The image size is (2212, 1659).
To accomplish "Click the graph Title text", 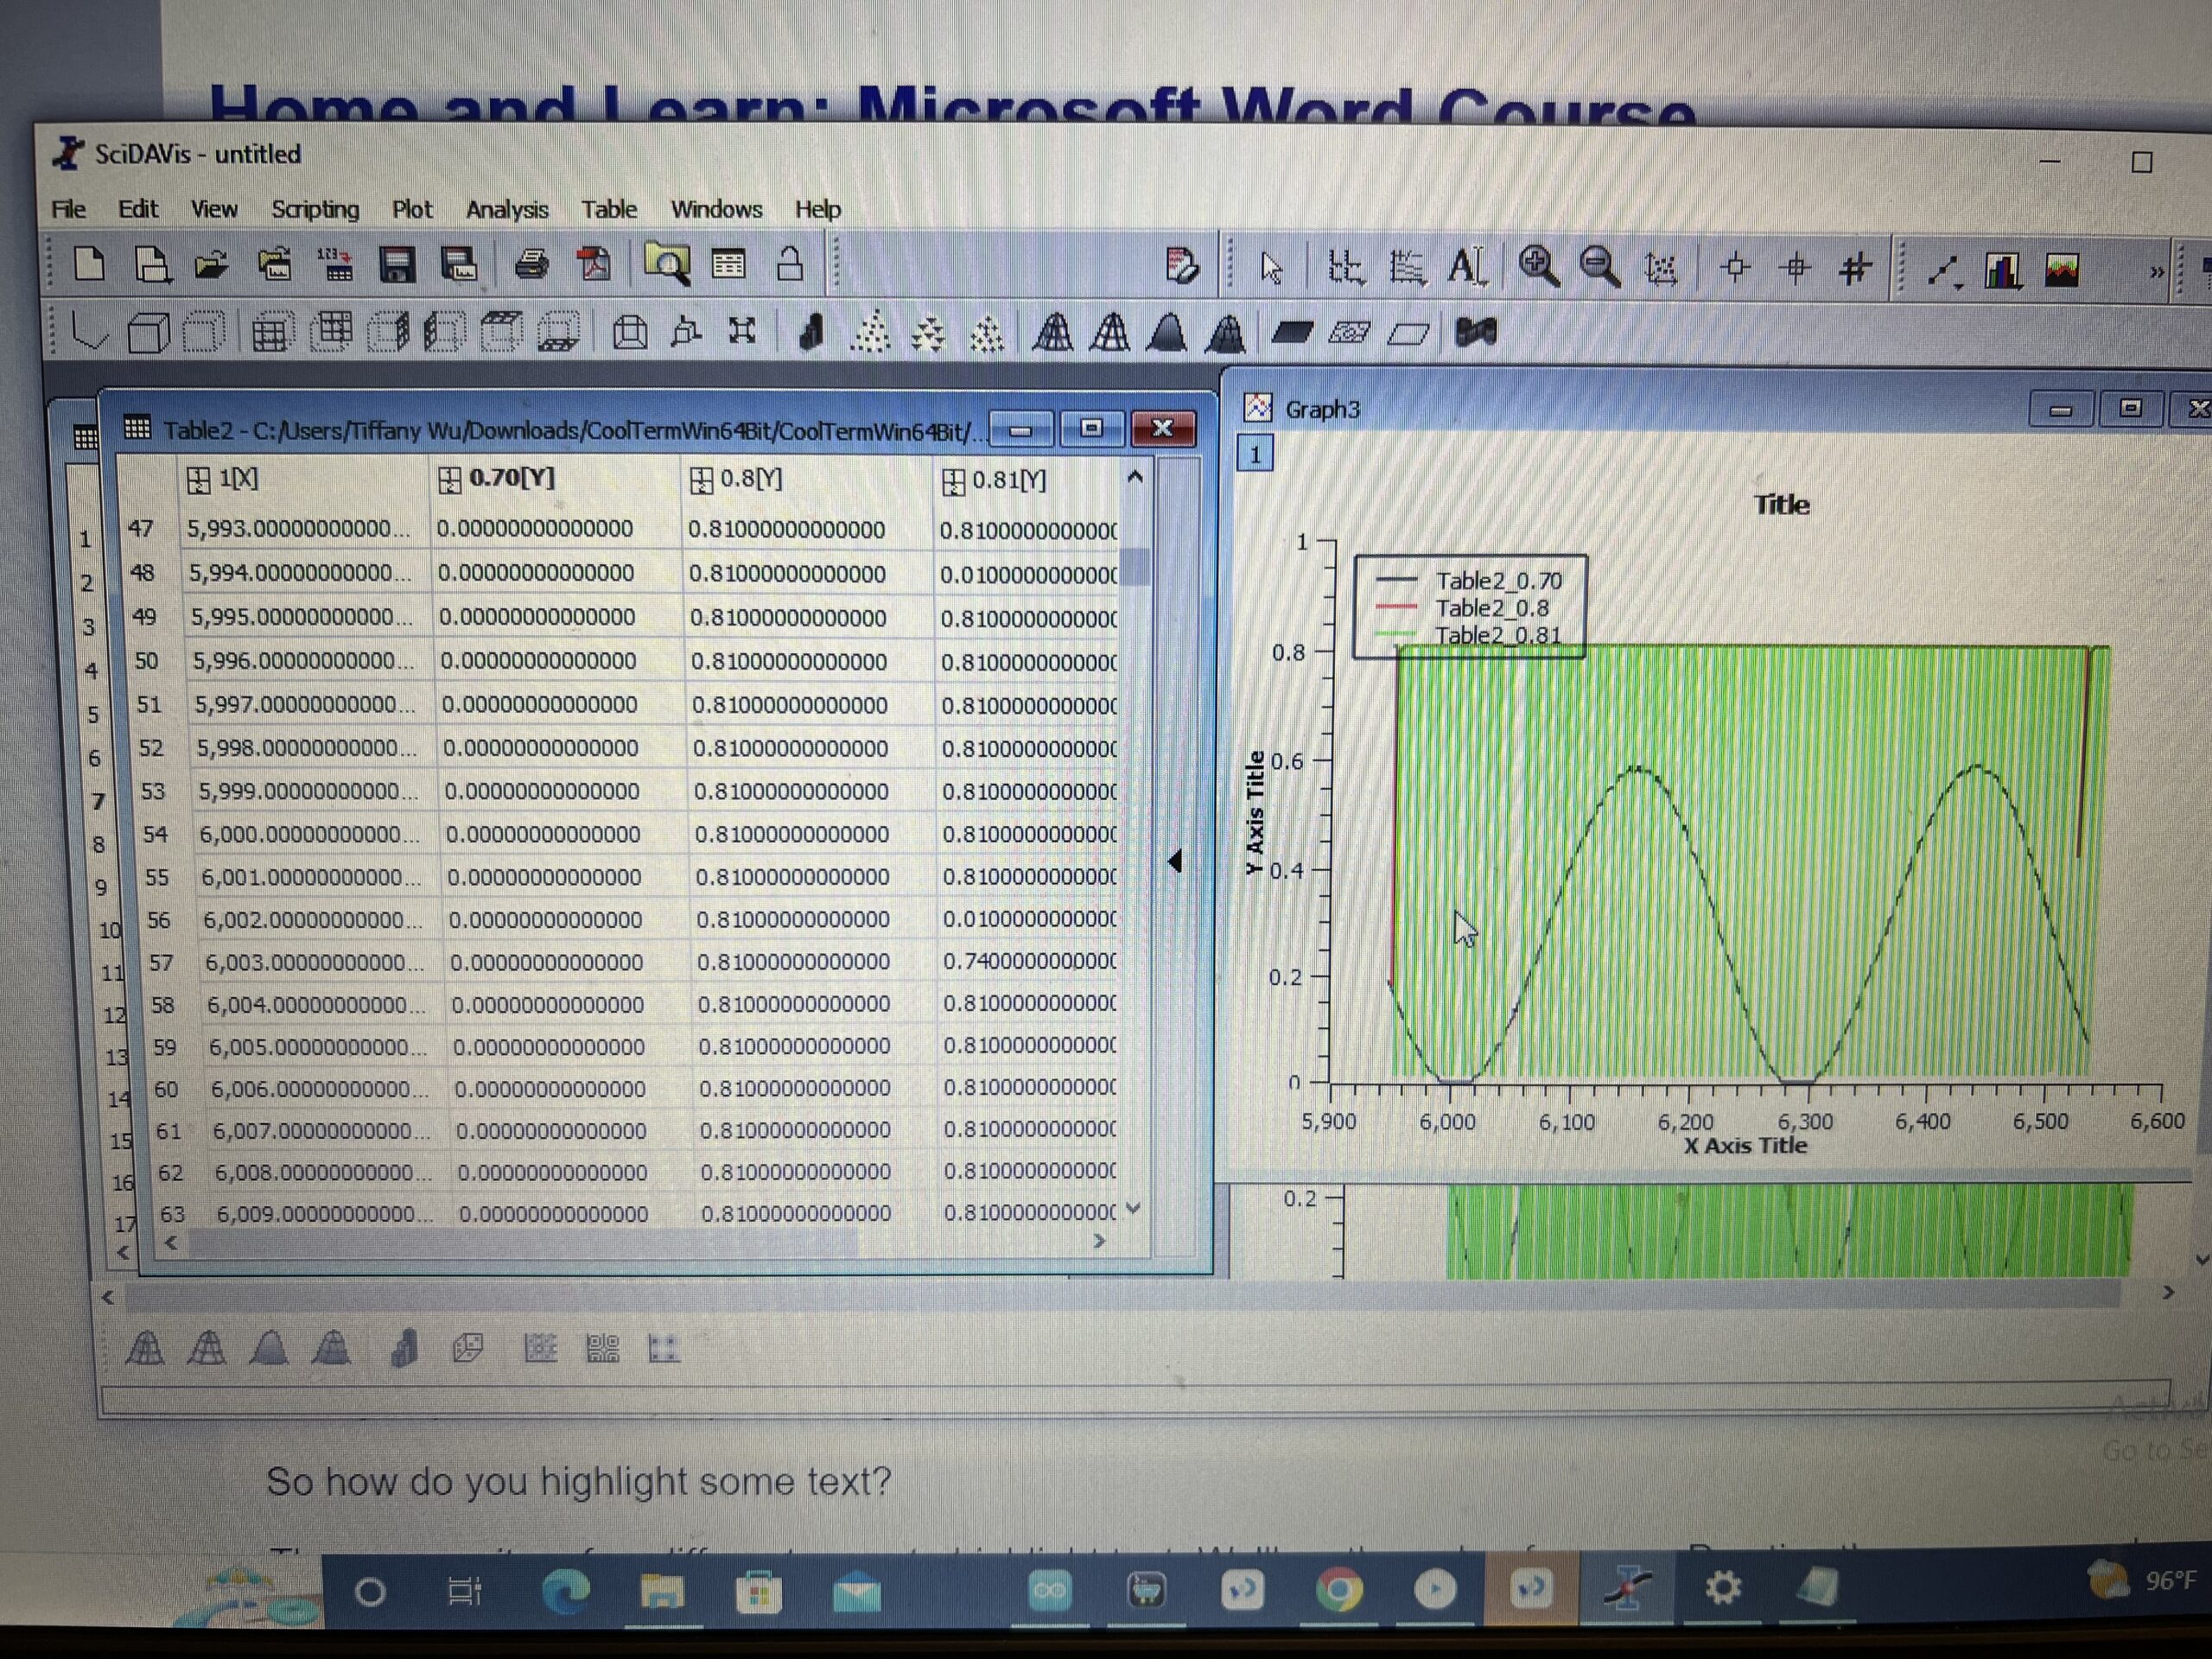I will click(1781, 504).
